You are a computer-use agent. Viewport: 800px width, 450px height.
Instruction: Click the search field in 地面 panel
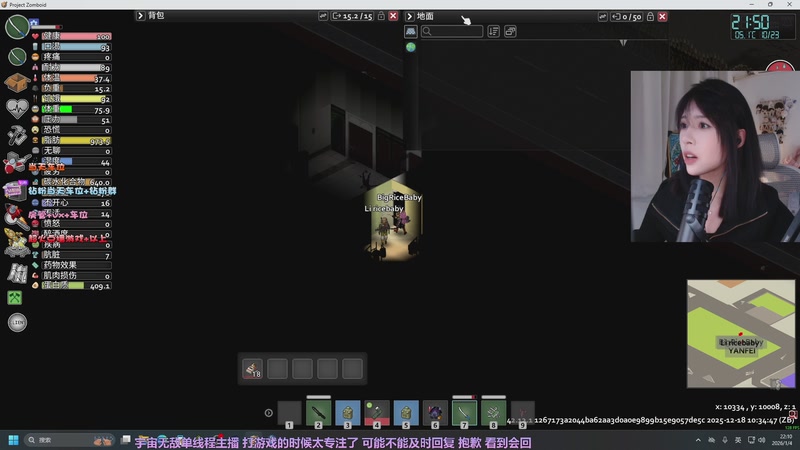point(452,32)
